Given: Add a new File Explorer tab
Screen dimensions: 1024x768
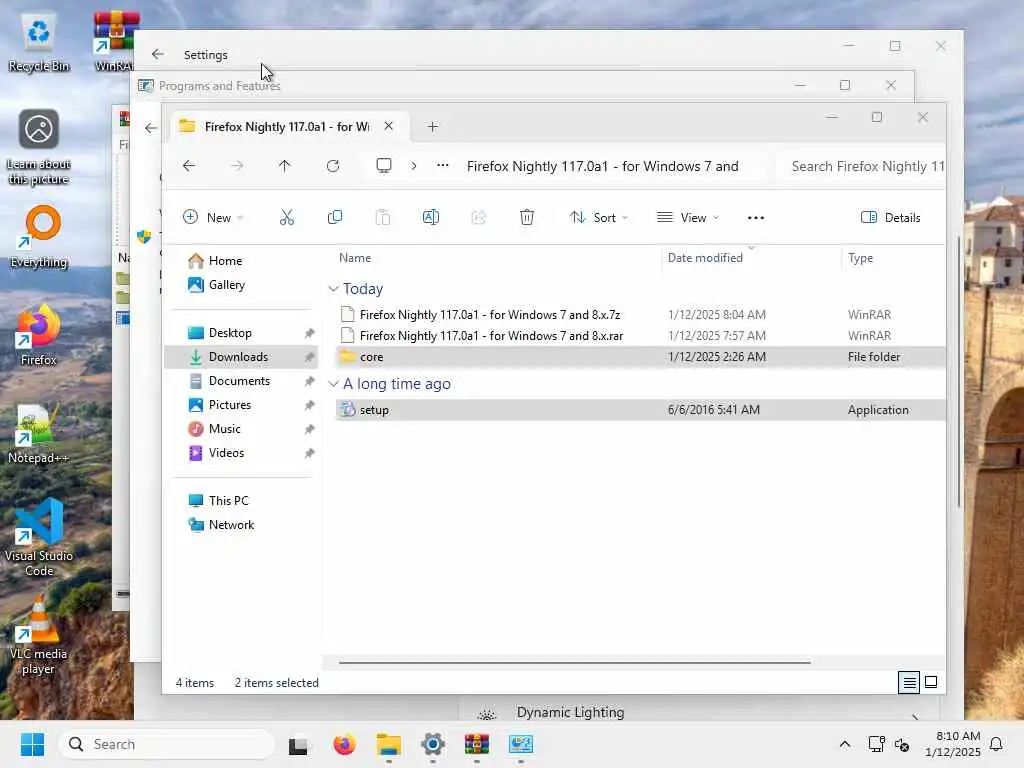Looking at the screenshot, I should pyautogui.click(x=432, y=127).
